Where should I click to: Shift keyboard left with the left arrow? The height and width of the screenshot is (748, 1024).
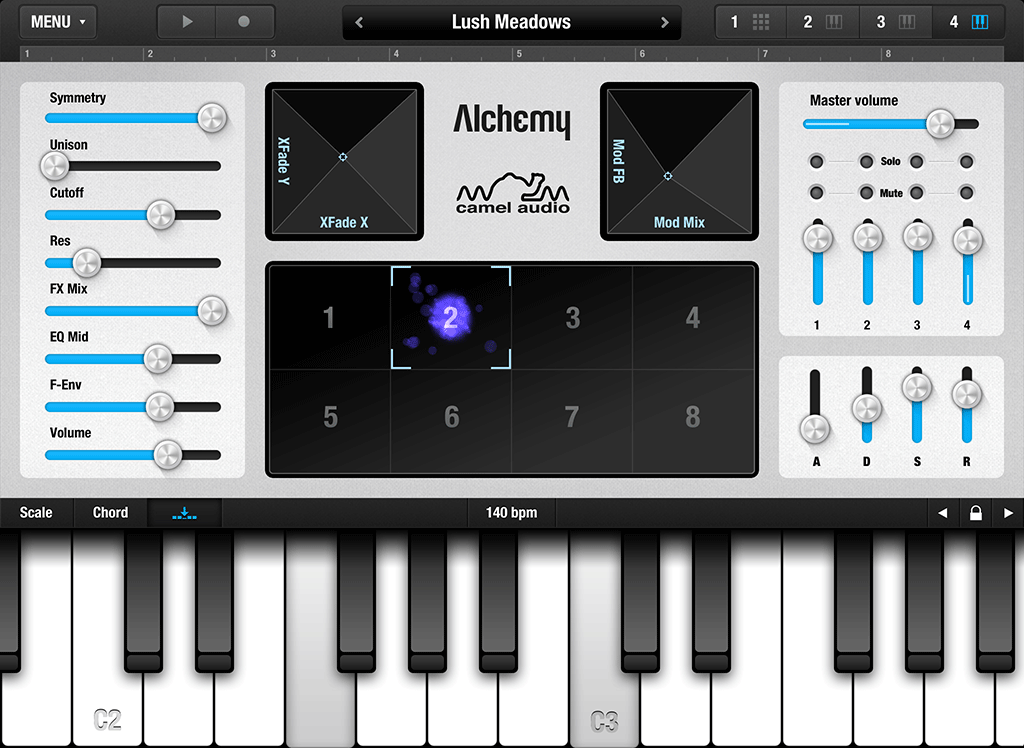click(942, 513)
